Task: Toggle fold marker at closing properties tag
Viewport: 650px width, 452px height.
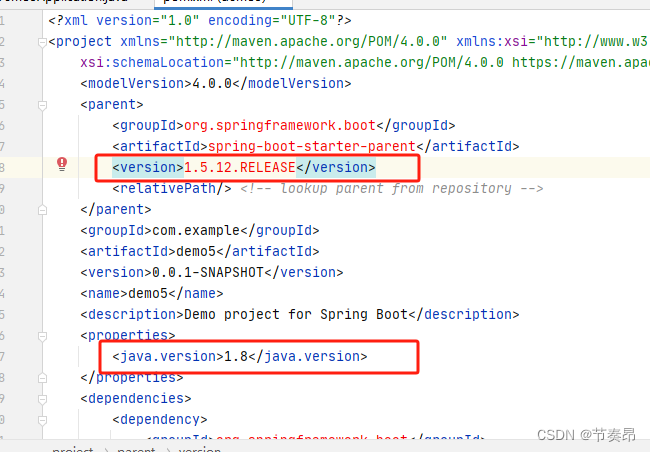Action: [x=42, y=378]
